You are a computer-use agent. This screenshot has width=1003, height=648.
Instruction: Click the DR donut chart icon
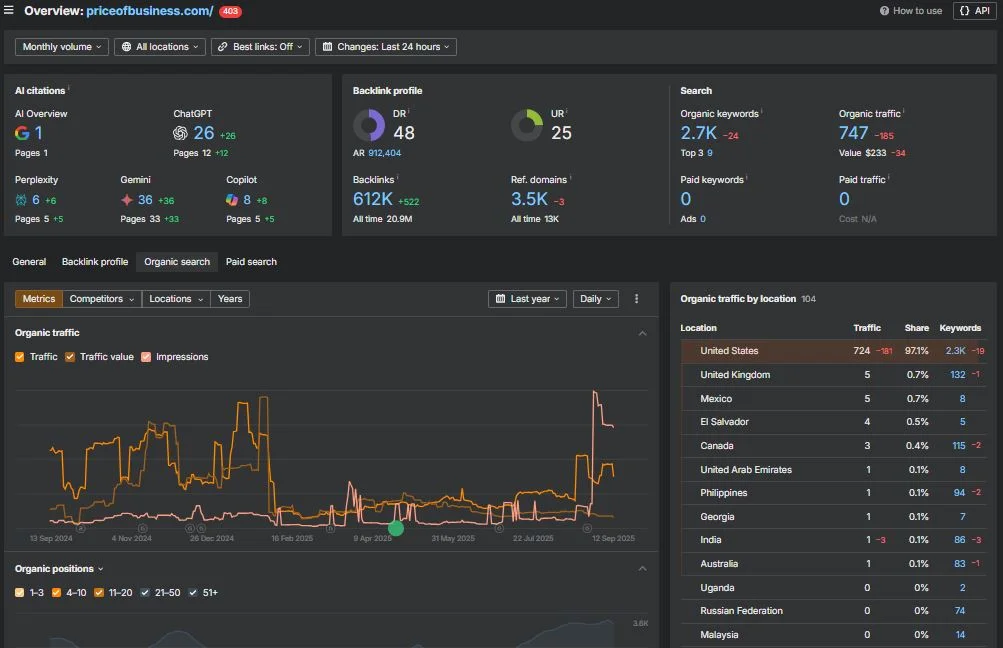369,125
